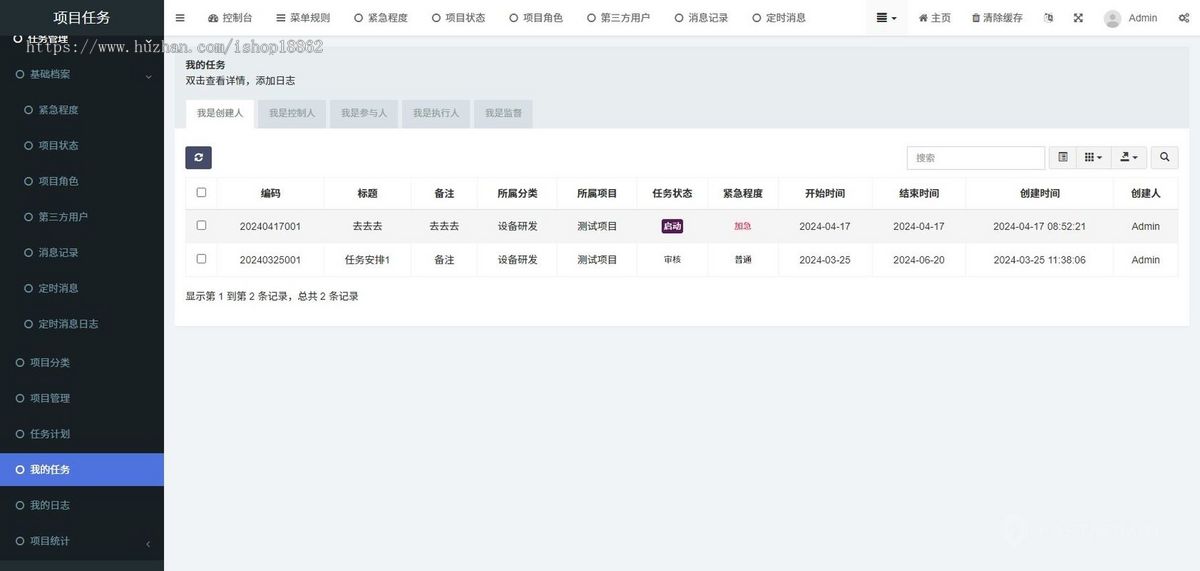
Task: Open the 菜单规则 top tab
Action: tap(303, 18)
